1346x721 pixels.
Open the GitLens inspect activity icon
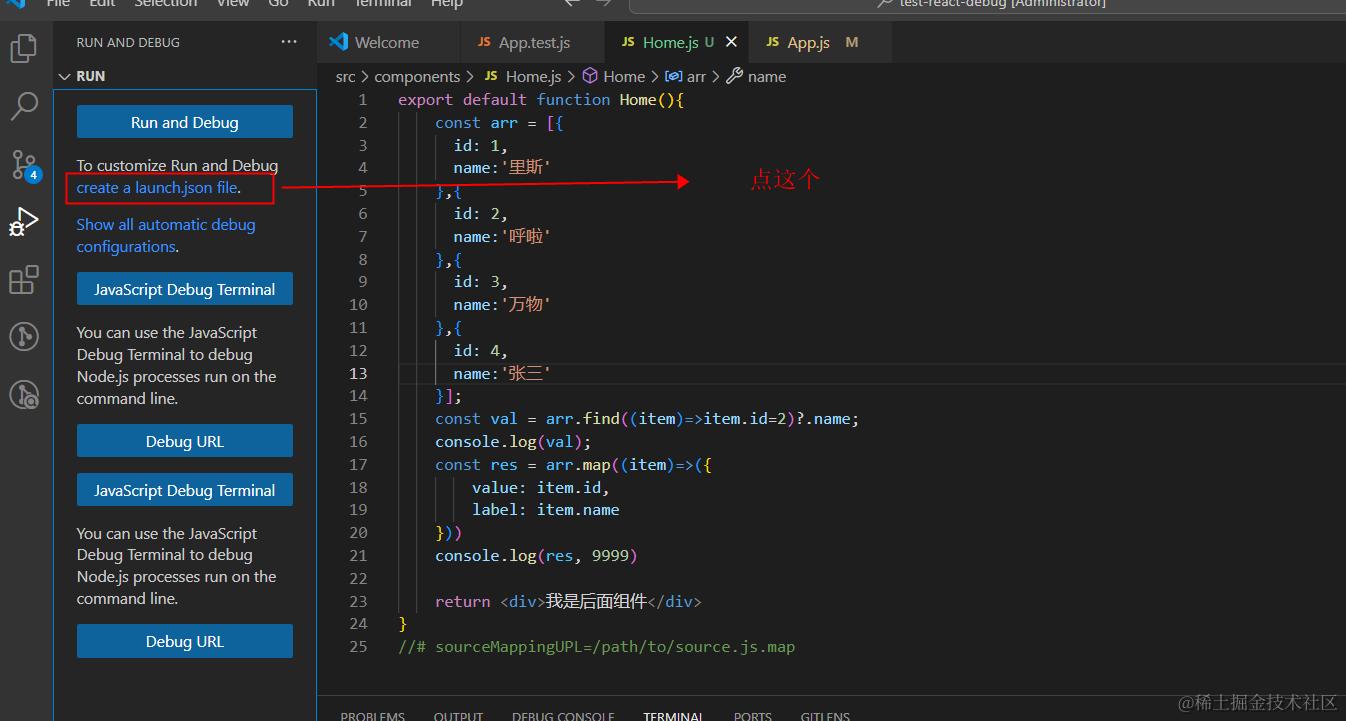tap(23, 395)
